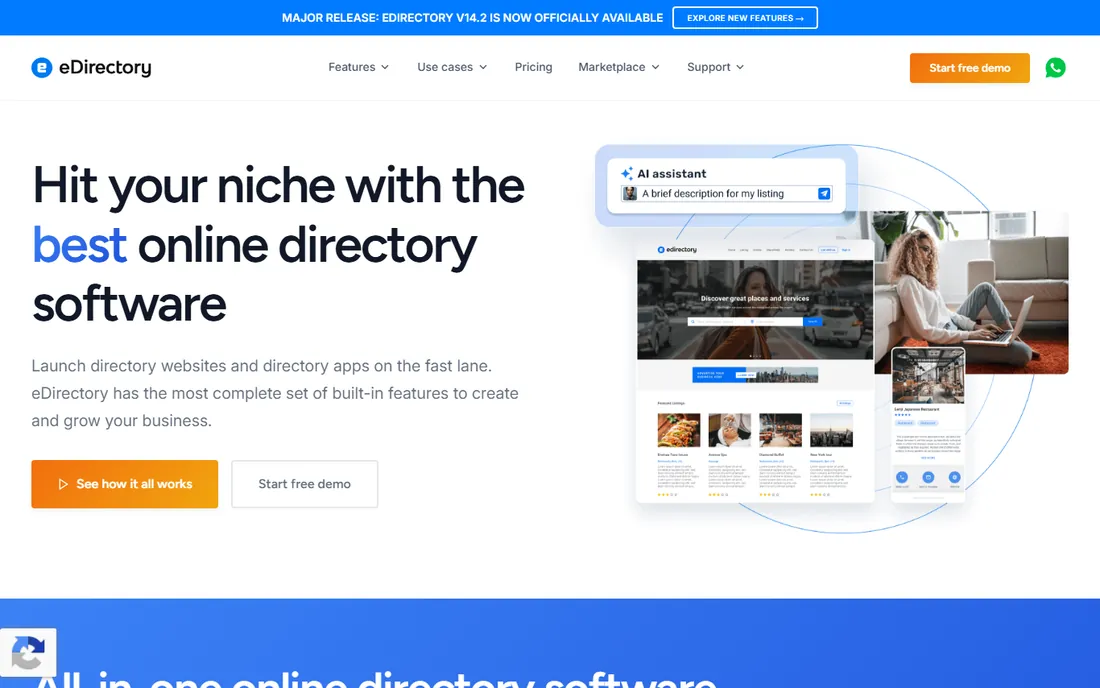Open the Features menu
Viewport: 1100px width, 688px height.
[x=358, y=67]
